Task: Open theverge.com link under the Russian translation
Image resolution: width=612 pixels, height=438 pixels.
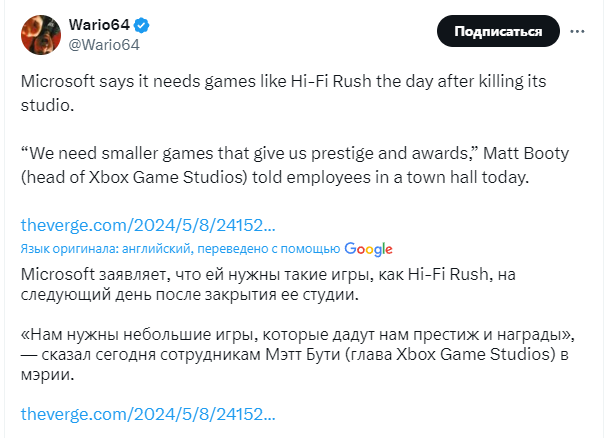Action: click(147, 413)
